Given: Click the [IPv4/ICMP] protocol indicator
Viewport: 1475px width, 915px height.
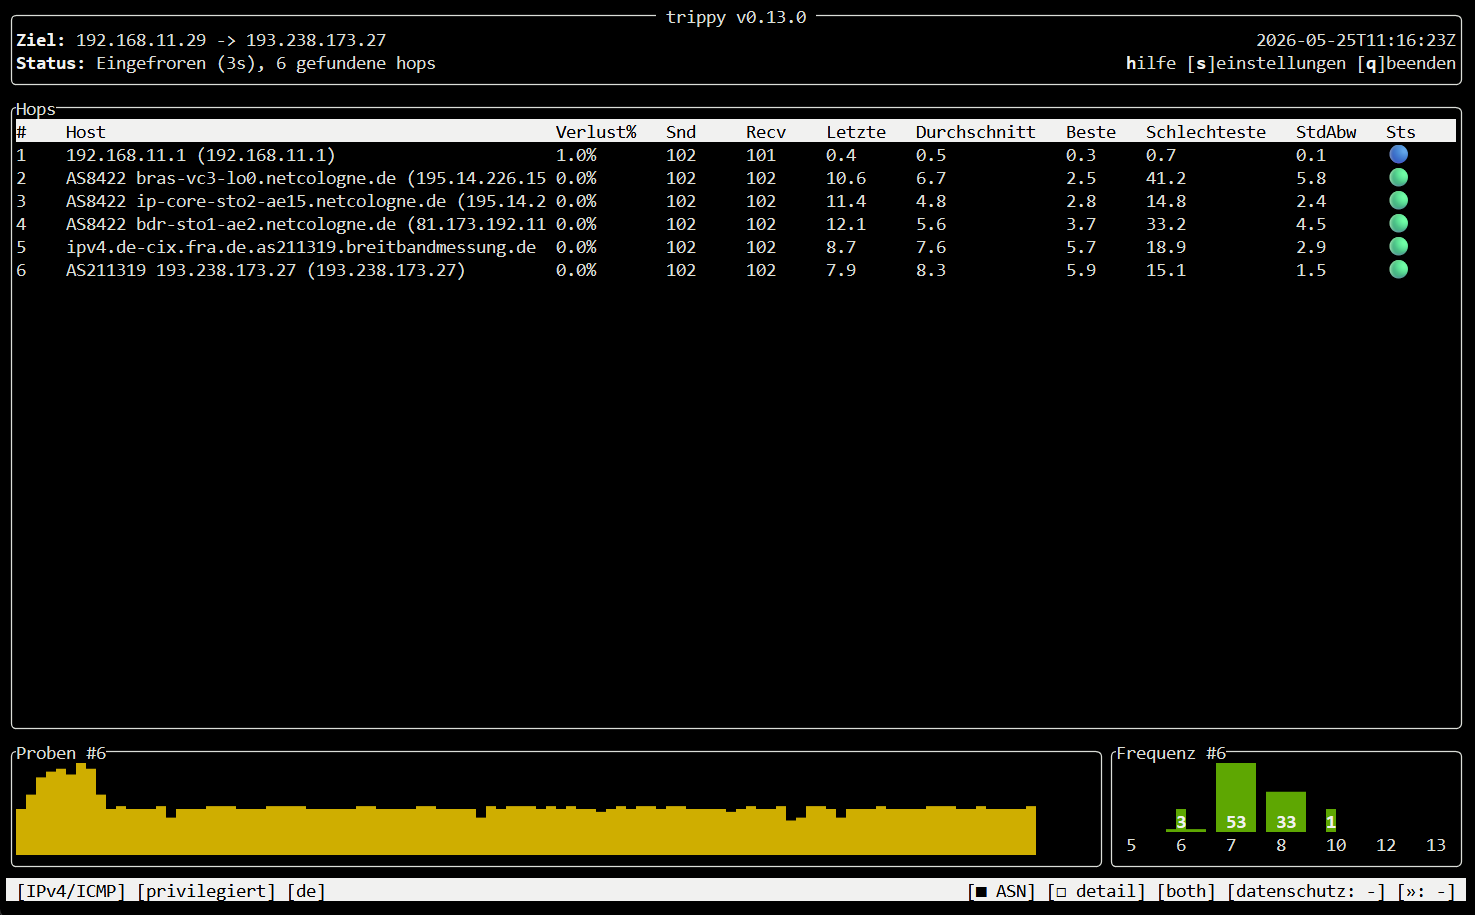Looking at the screenshot, I should pyautogui.click(x=71, y=891).
